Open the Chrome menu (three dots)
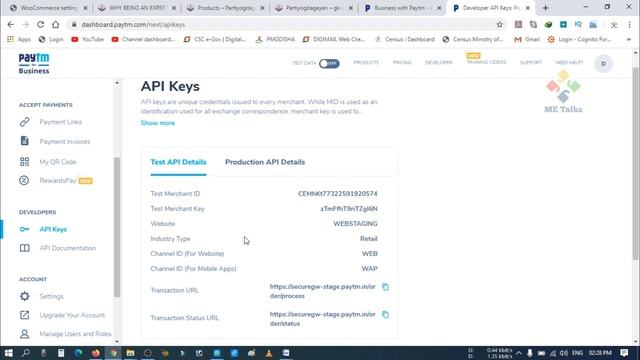 [629, 24]
